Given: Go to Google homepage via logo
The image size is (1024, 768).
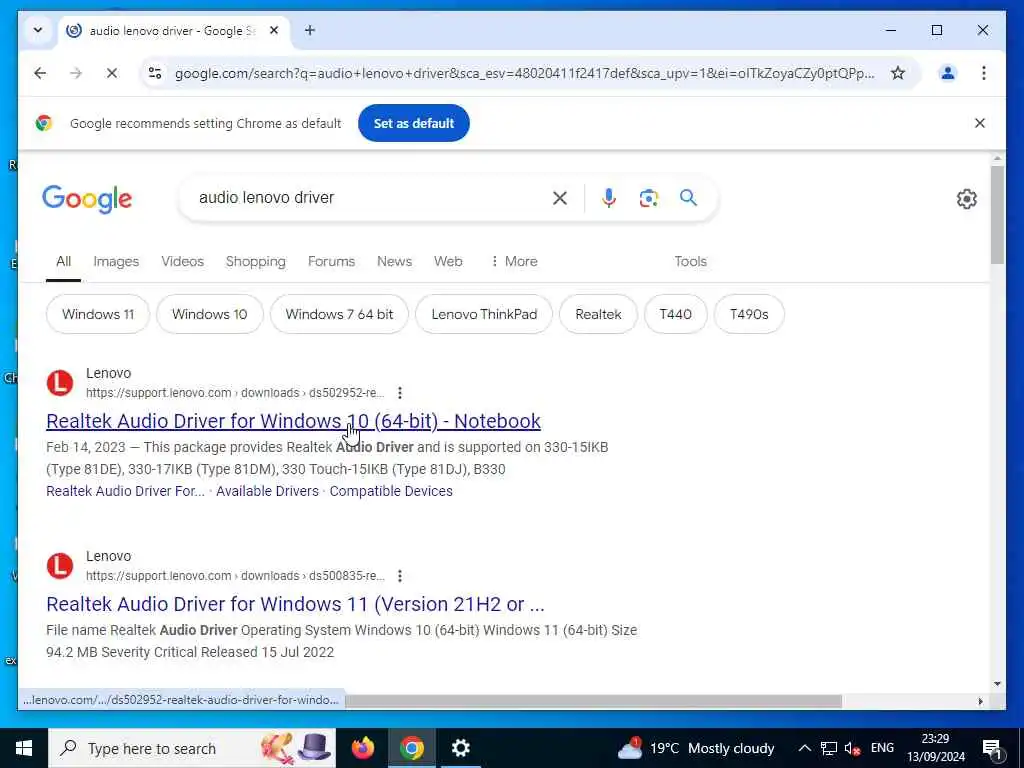Looking at the screenshot, I should coord(87,199).
